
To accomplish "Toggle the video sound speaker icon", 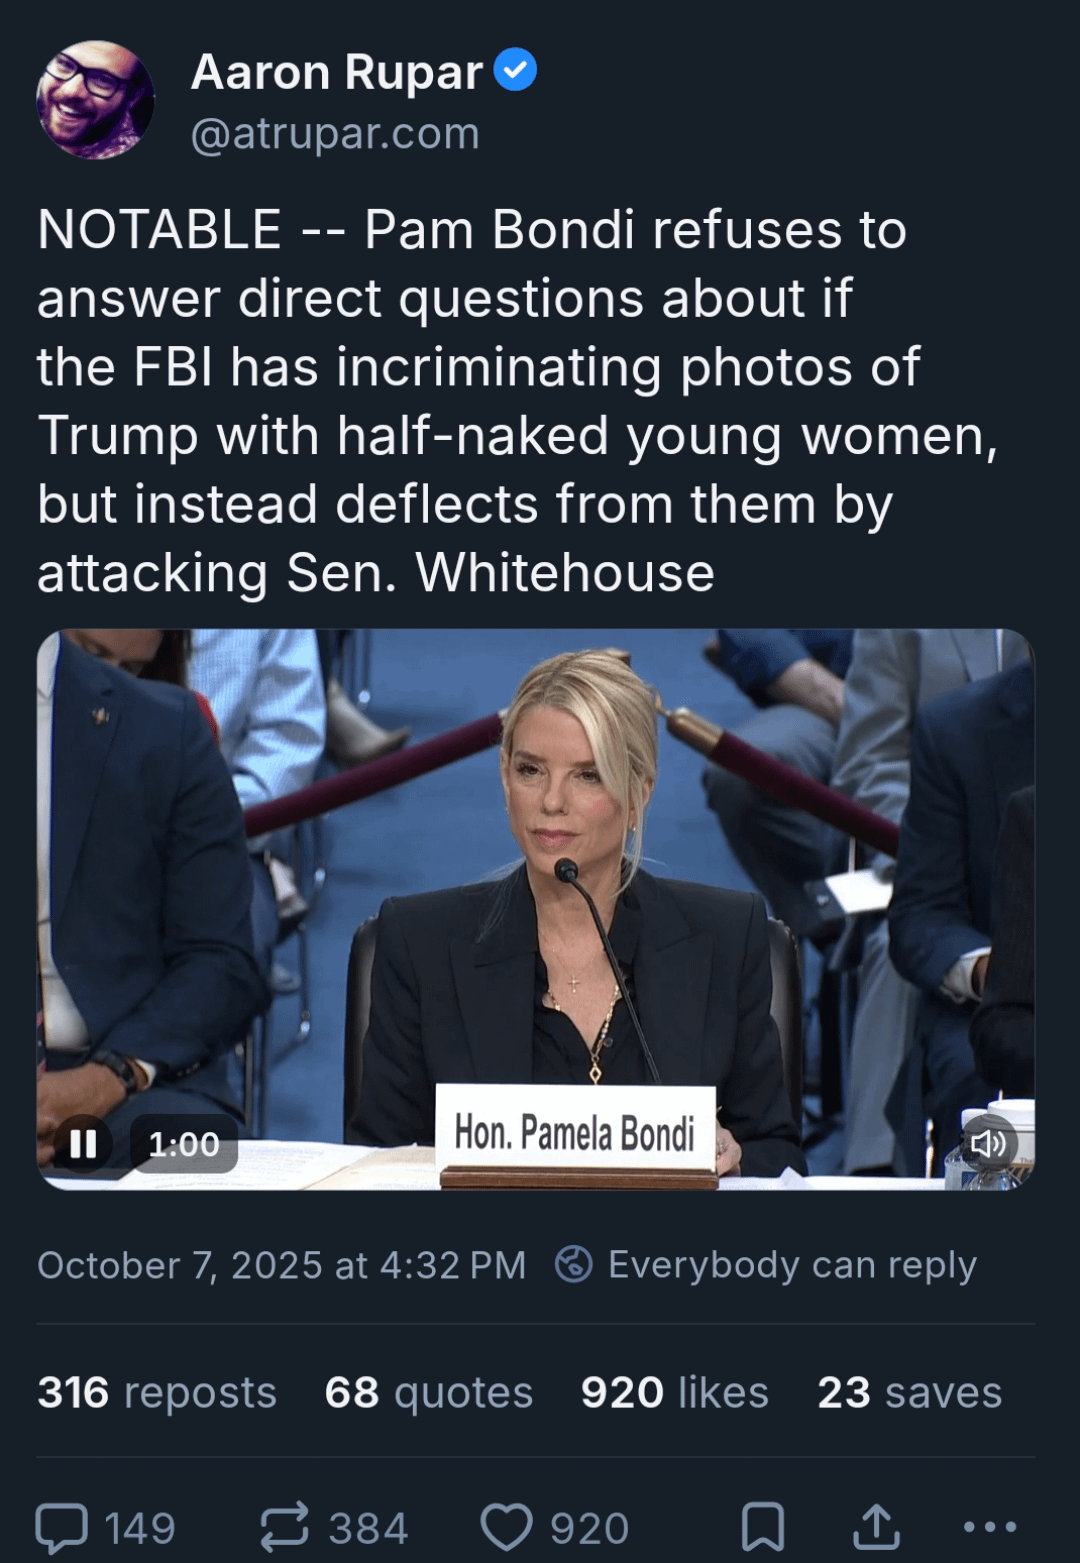I will [988, 1143].
